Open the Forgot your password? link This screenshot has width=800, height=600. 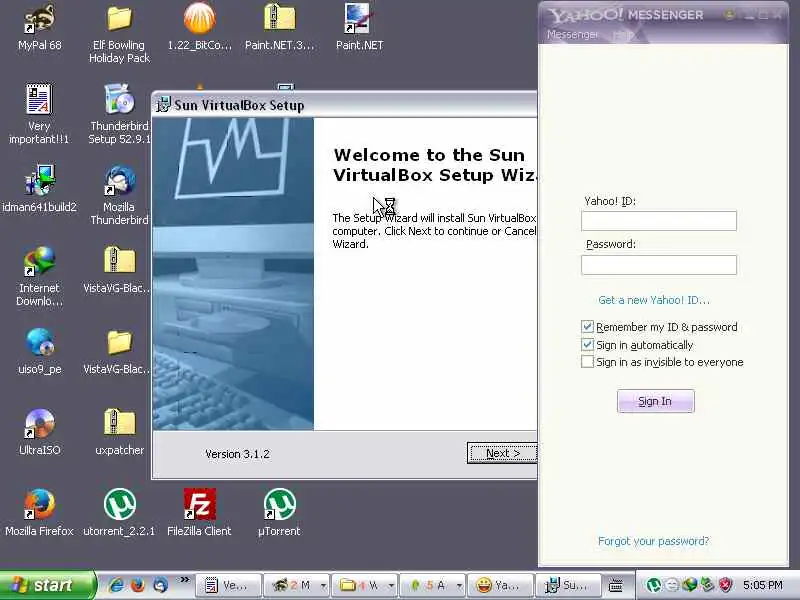(654, 541)
